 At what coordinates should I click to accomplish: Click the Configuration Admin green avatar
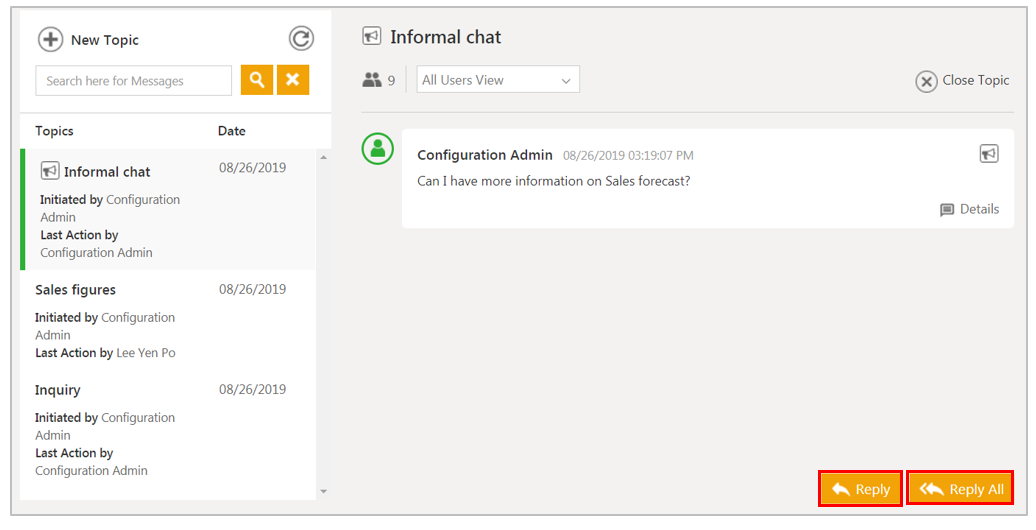click(377, 150)
